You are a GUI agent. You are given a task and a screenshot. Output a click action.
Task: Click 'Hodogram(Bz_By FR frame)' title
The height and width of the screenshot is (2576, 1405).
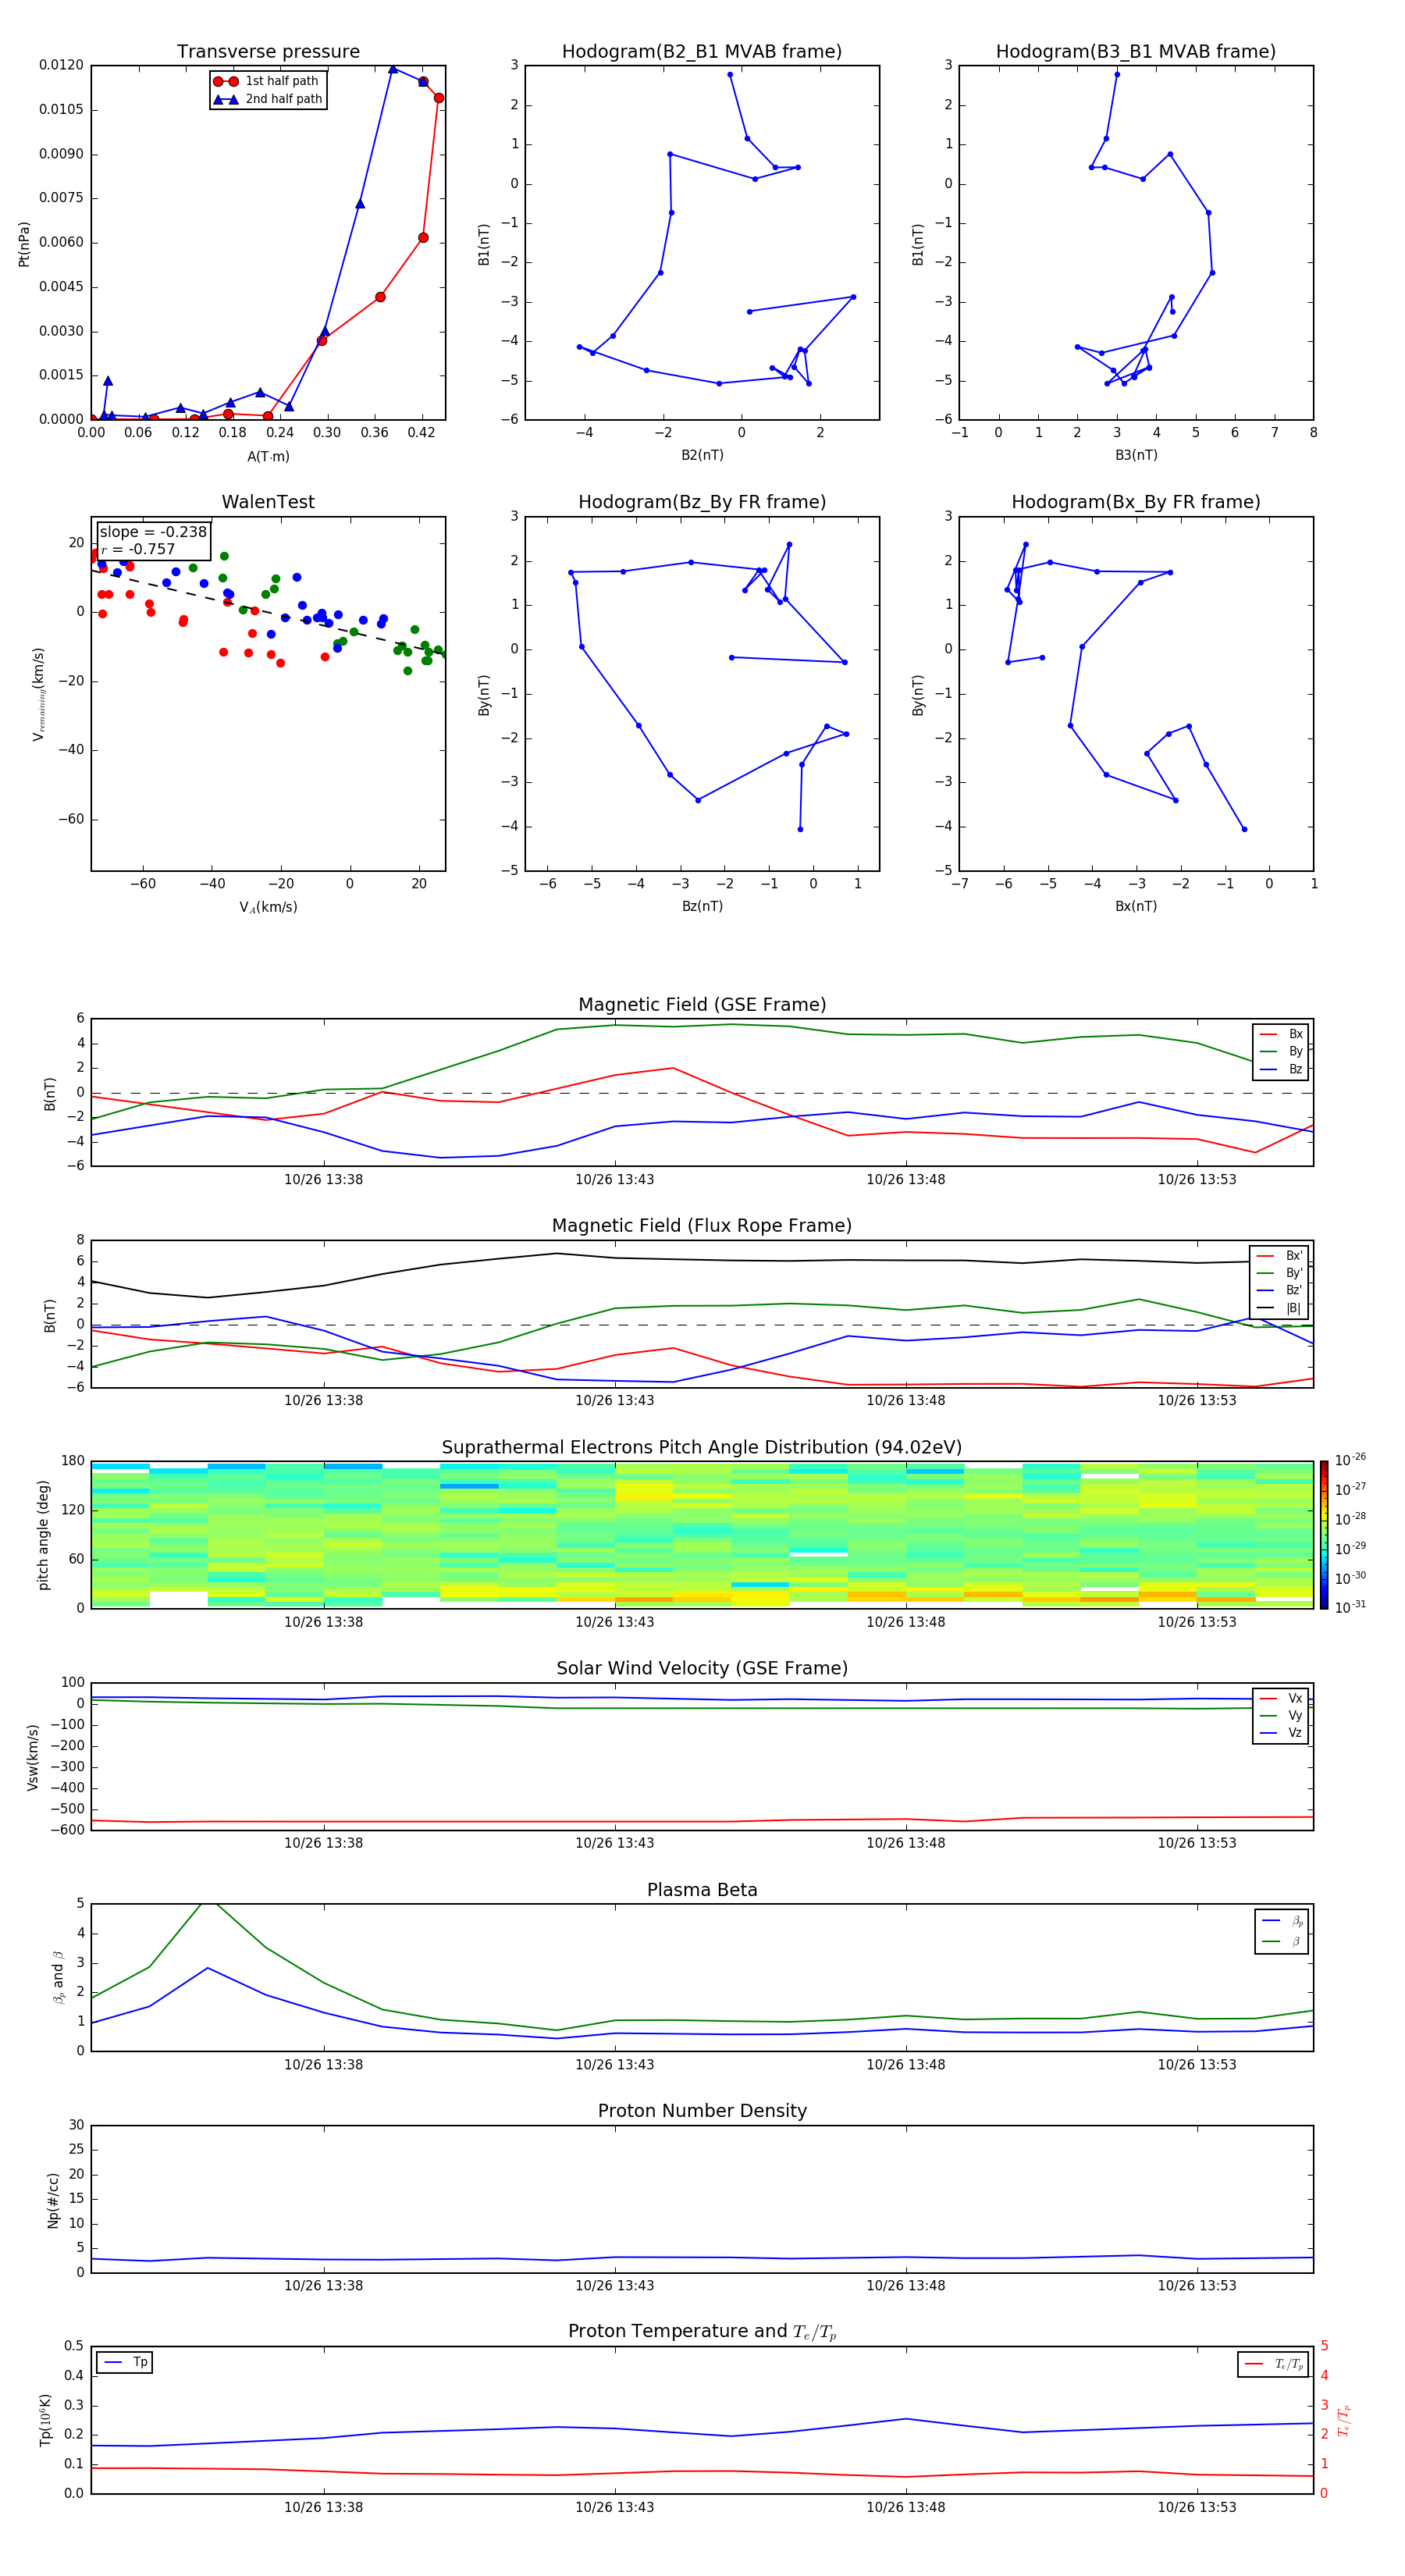[702, 502]
